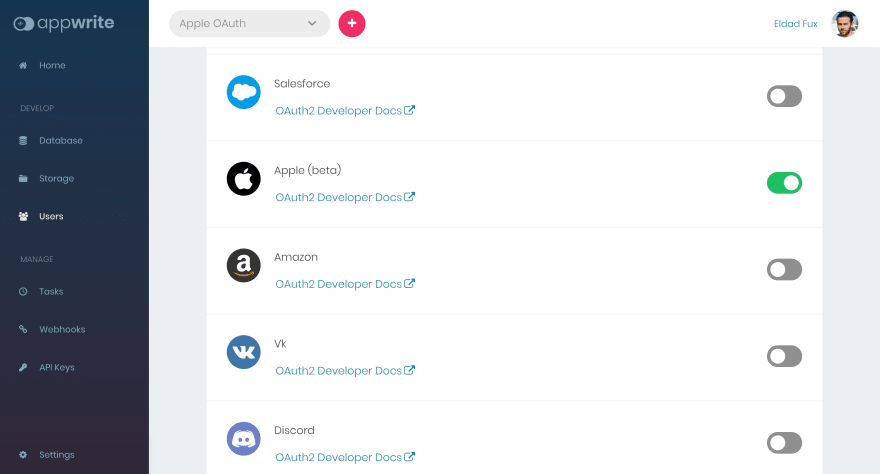880x474 pixels.
Task: Open the Webhooks page
Action: (62, 329)
